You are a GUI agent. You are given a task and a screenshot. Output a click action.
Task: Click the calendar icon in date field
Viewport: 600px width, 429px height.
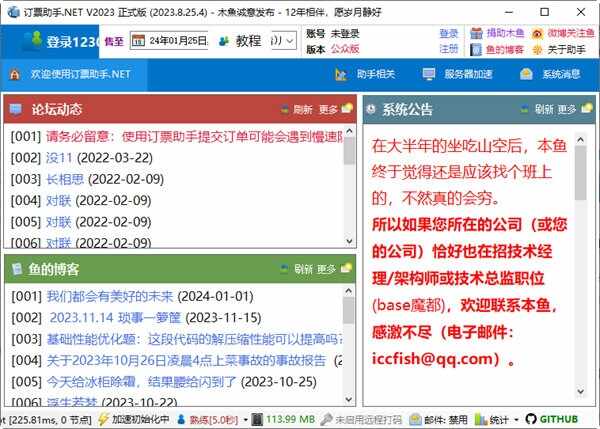(138, 41)
